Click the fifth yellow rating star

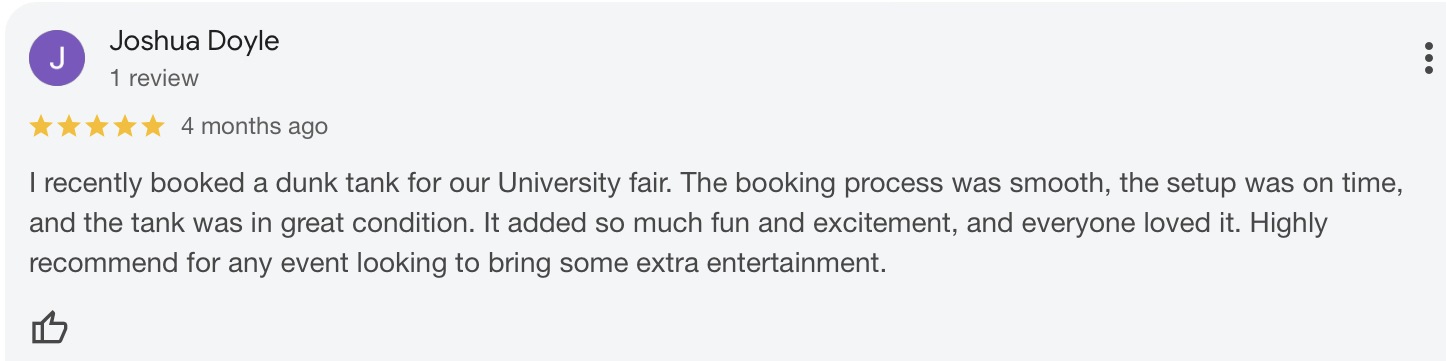153,126
